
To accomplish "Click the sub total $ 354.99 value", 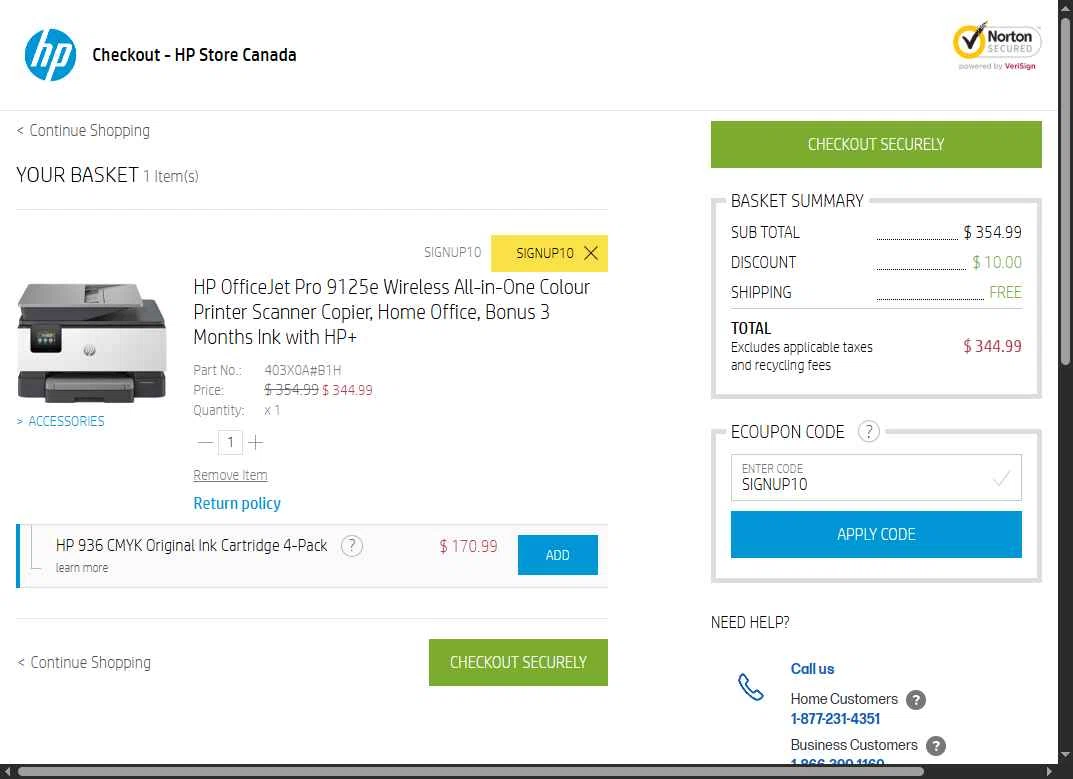I will click(x=992, y=232).
